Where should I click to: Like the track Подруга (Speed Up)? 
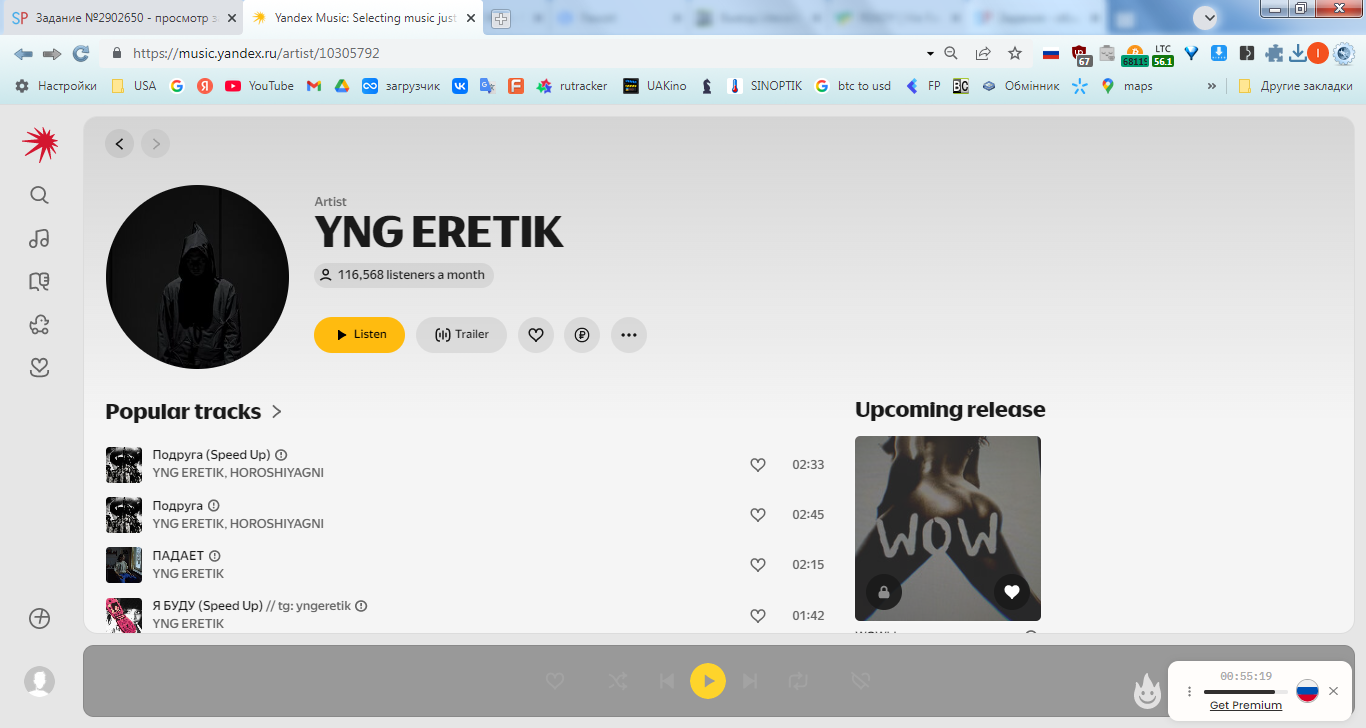pyautogui.click(x=758, y=464)
